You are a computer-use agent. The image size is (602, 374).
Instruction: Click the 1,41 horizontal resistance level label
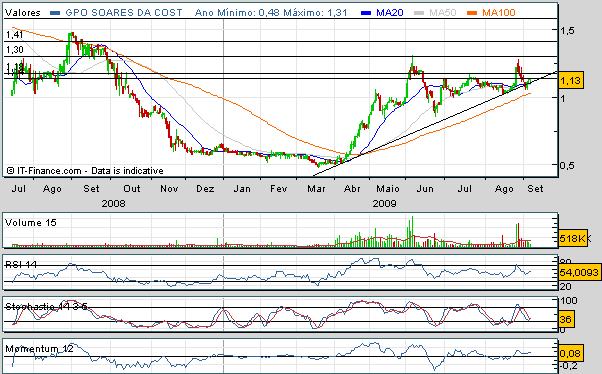tap(15, 35)
